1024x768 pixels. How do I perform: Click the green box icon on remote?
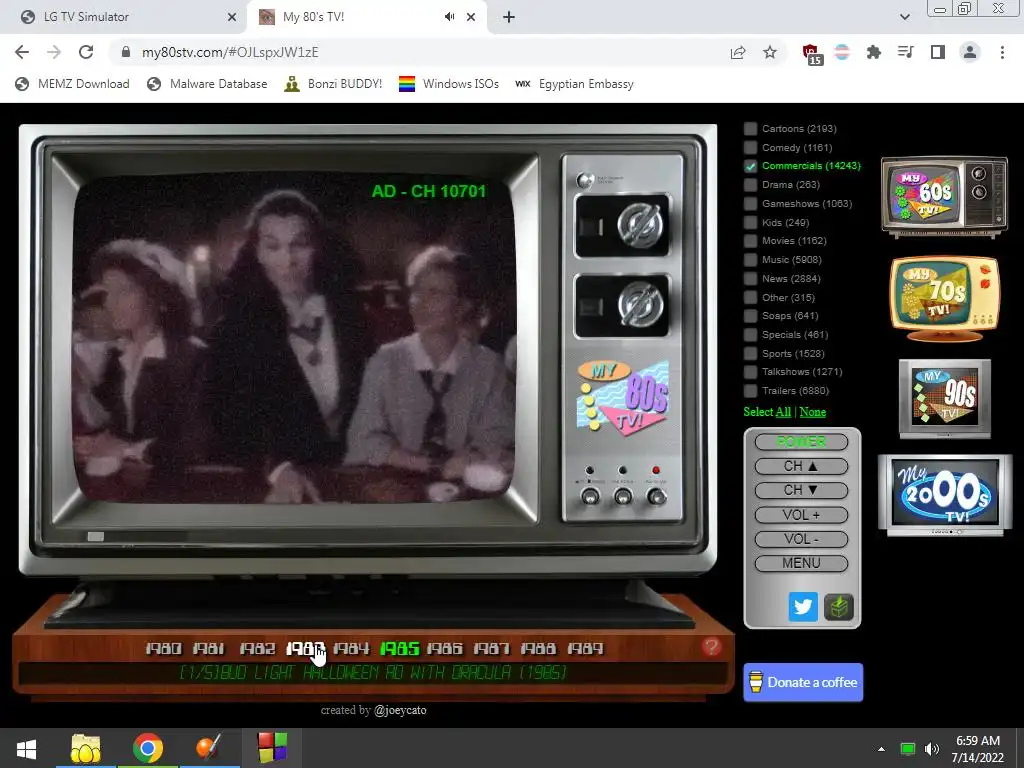839,607
